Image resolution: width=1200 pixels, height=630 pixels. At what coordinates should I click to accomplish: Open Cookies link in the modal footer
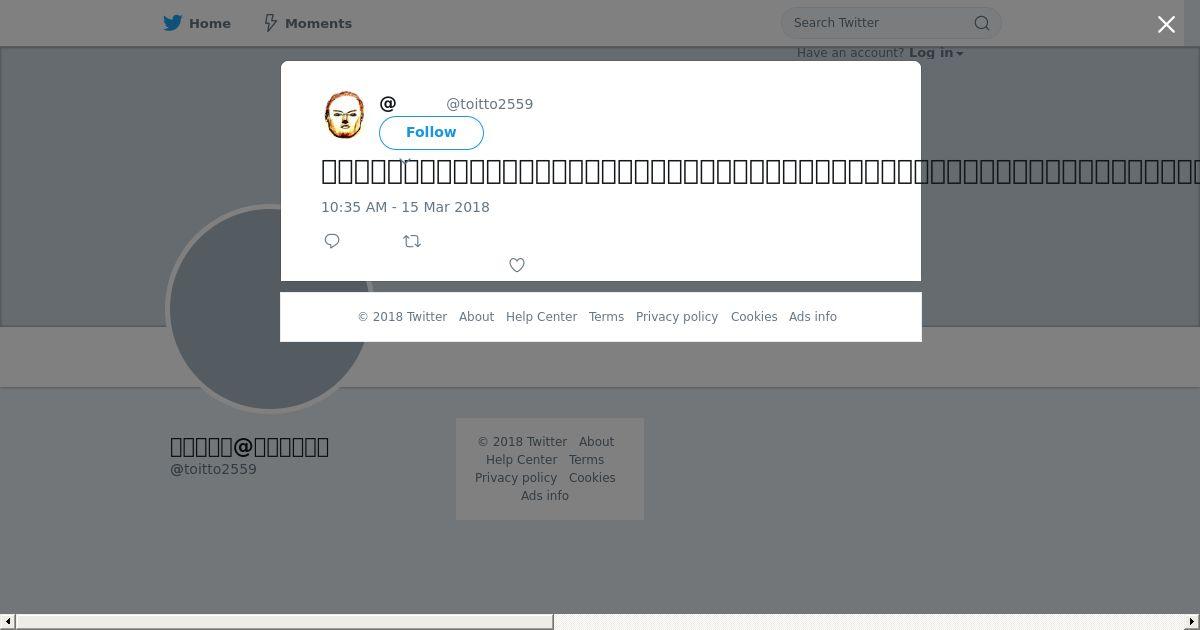(x=754, y=317)
